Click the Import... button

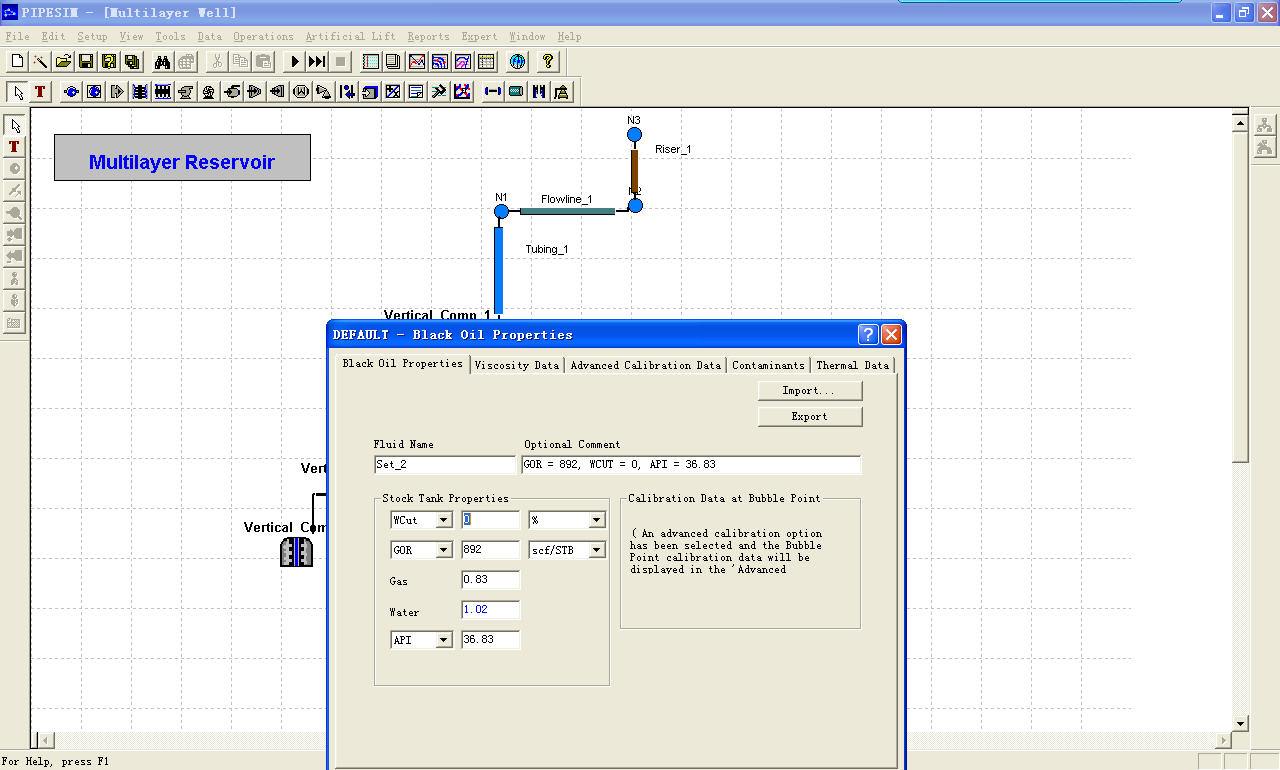tap(810, 390)
